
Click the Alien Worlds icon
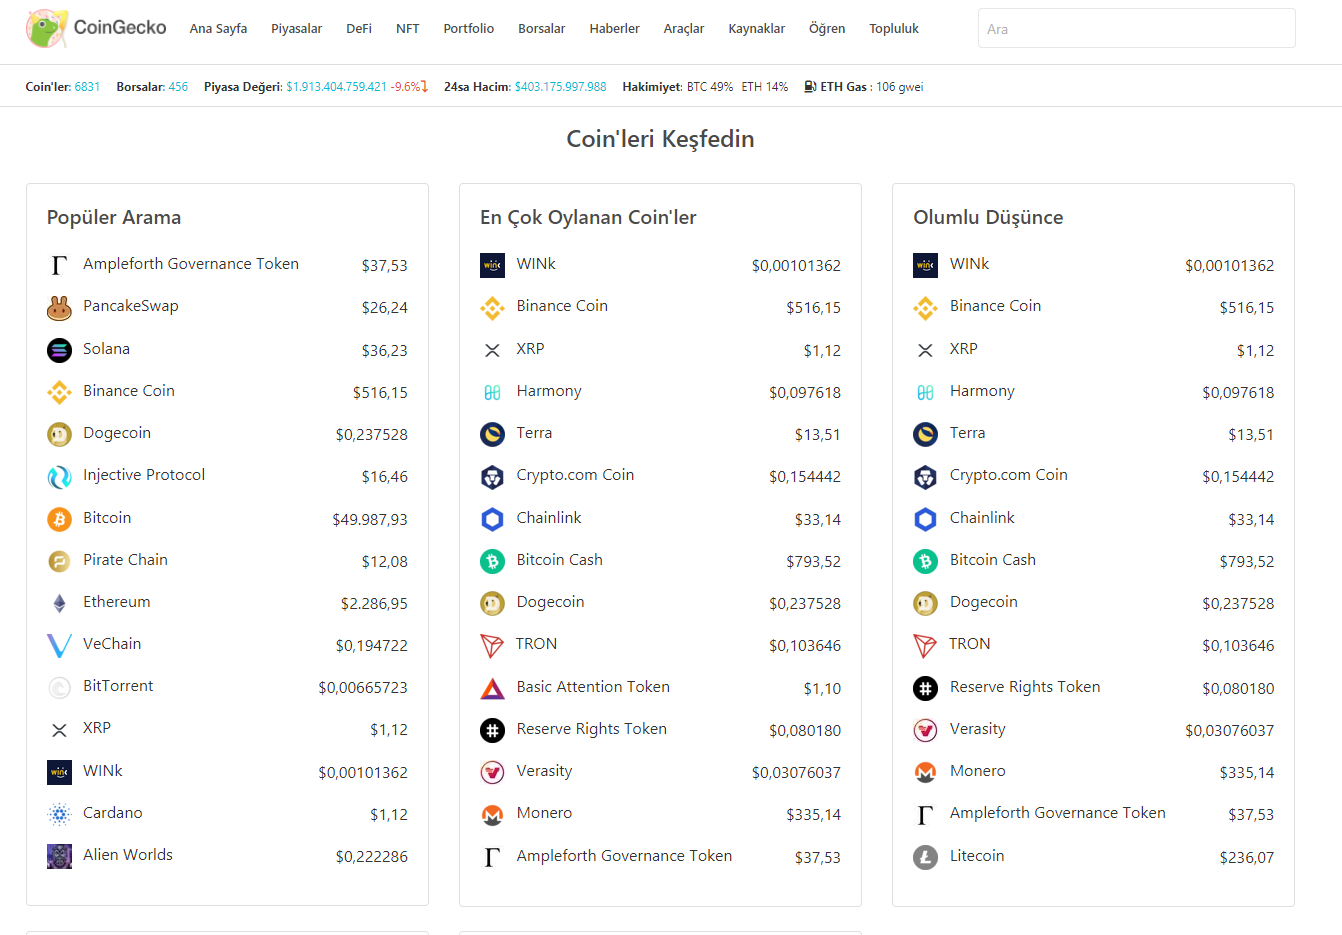pos(59,856)
